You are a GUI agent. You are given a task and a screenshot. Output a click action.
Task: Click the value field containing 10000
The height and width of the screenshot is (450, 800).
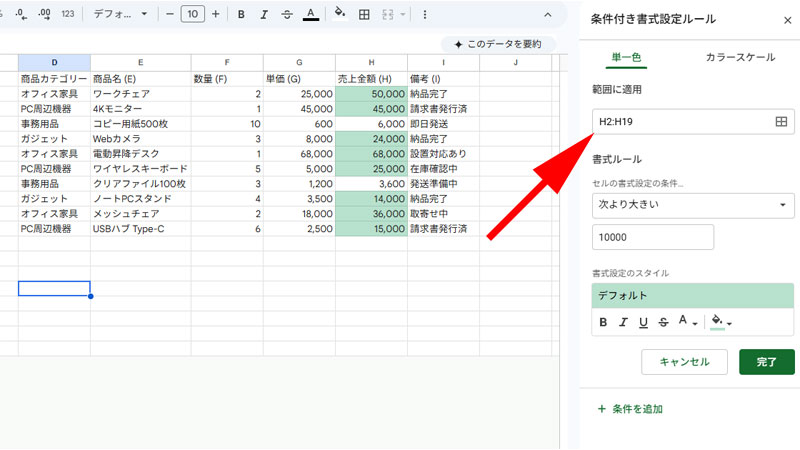click(x=653, y=237)
